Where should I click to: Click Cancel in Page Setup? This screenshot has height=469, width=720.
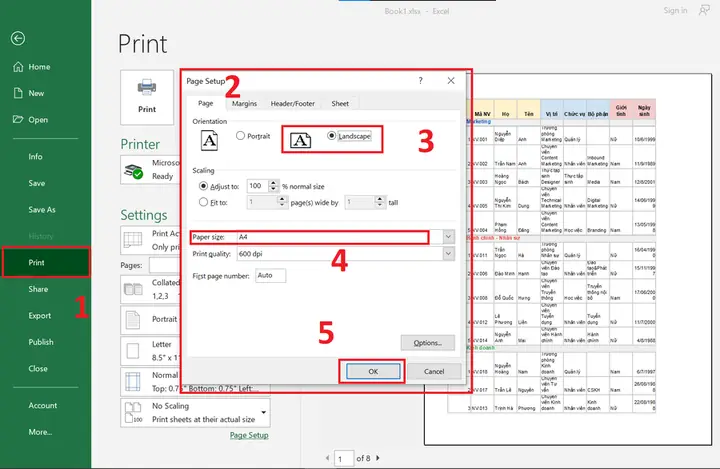click(x=434, y=371)
